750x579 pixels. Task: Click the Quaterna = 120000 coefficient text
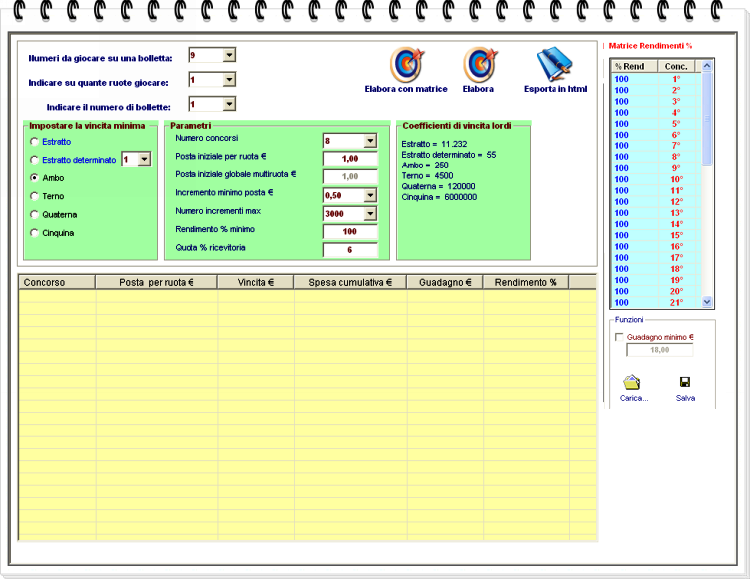click(438, 186)
